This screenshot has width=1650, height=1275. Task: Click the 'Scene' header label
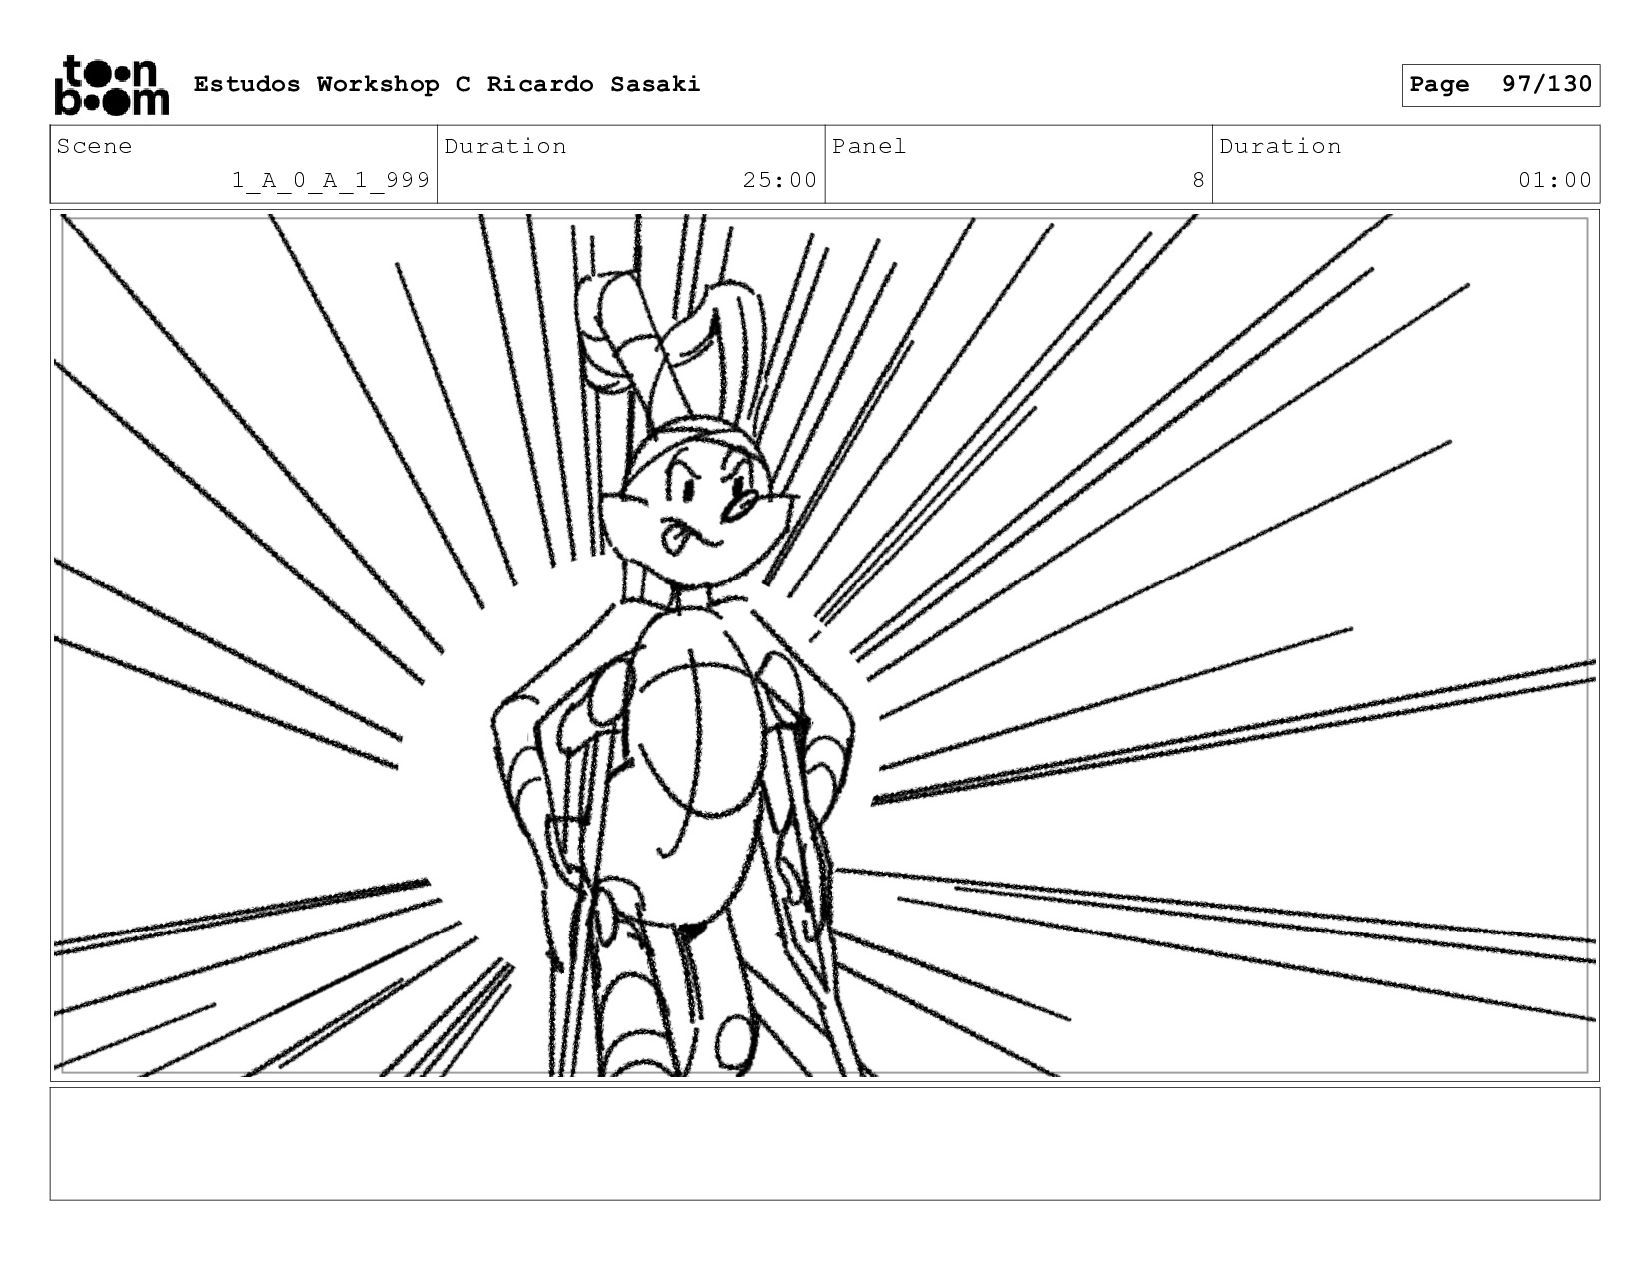[x=94, y=146]
